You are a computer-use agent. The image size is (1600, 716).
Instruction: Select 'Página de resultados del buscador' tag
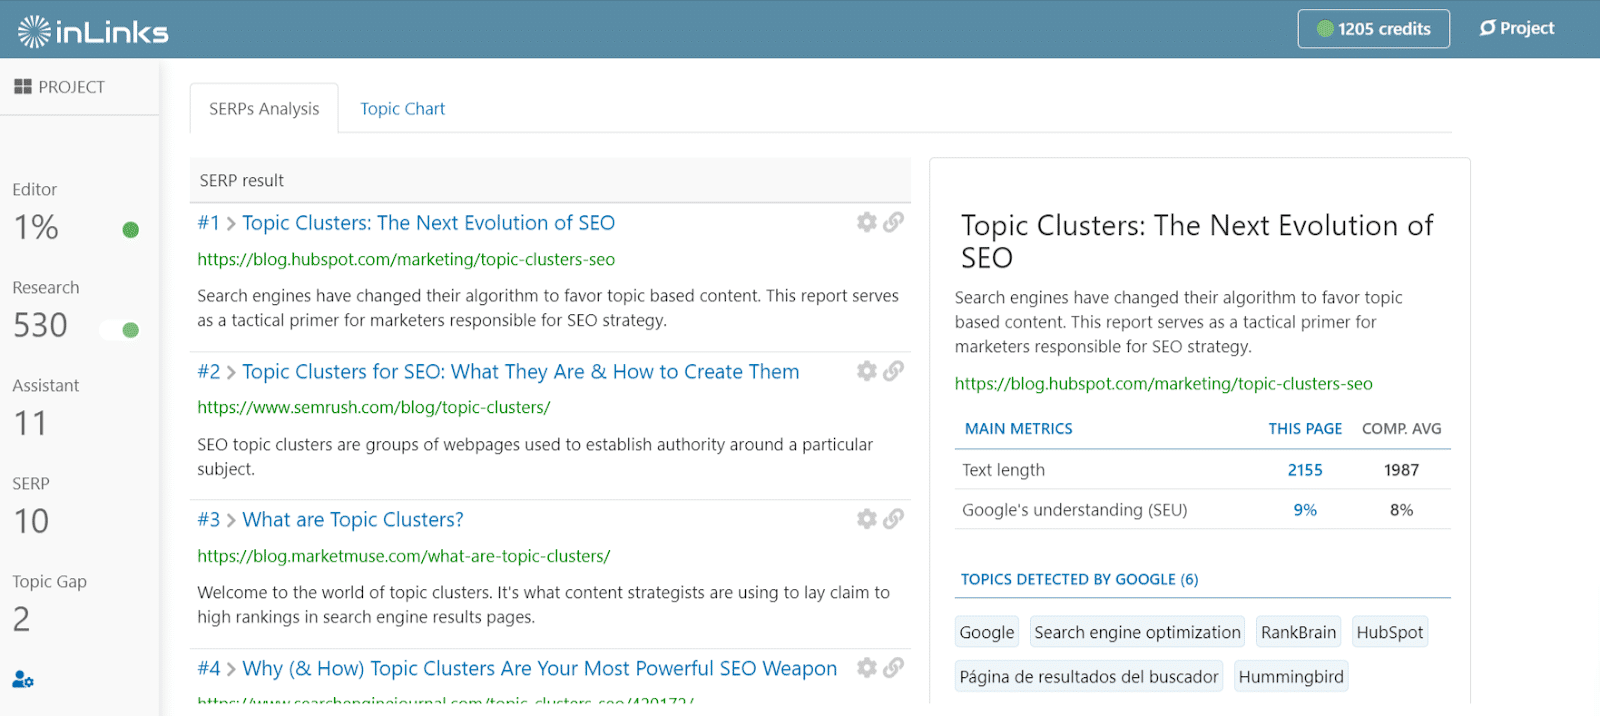(1089, 677)
